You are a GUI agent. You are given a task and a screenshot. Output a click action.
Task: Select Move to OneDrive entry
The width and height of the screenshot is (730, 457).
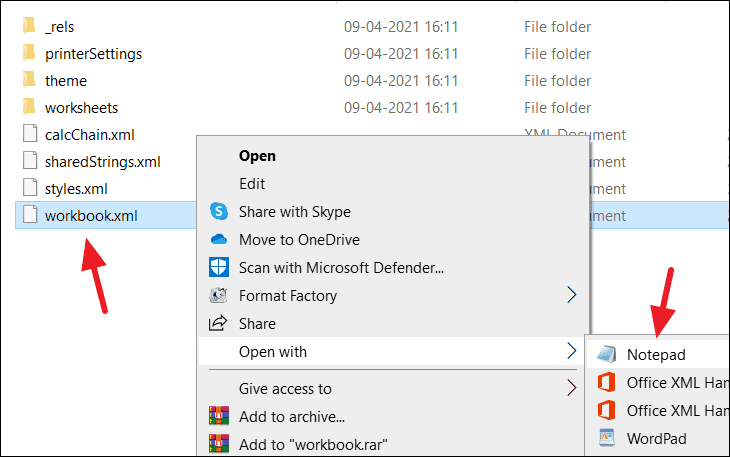tap(299, 240)
